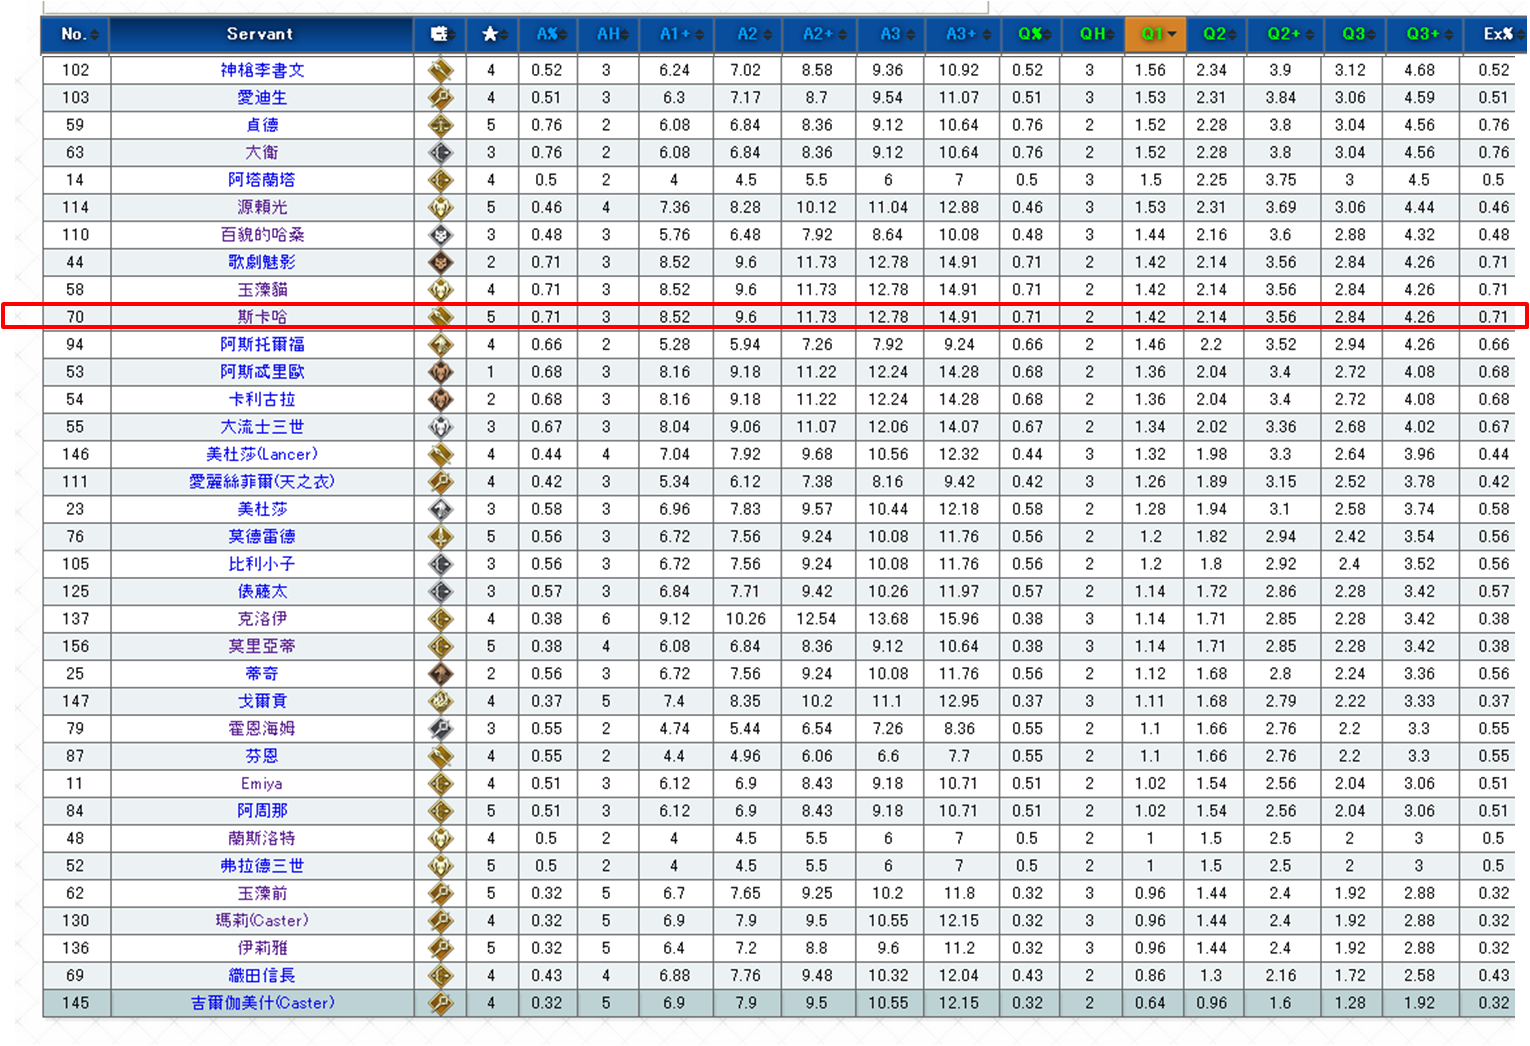The image size is (1530, 1046).
Task: Open the 阿周那 servant link
Action: coord(262,811)
